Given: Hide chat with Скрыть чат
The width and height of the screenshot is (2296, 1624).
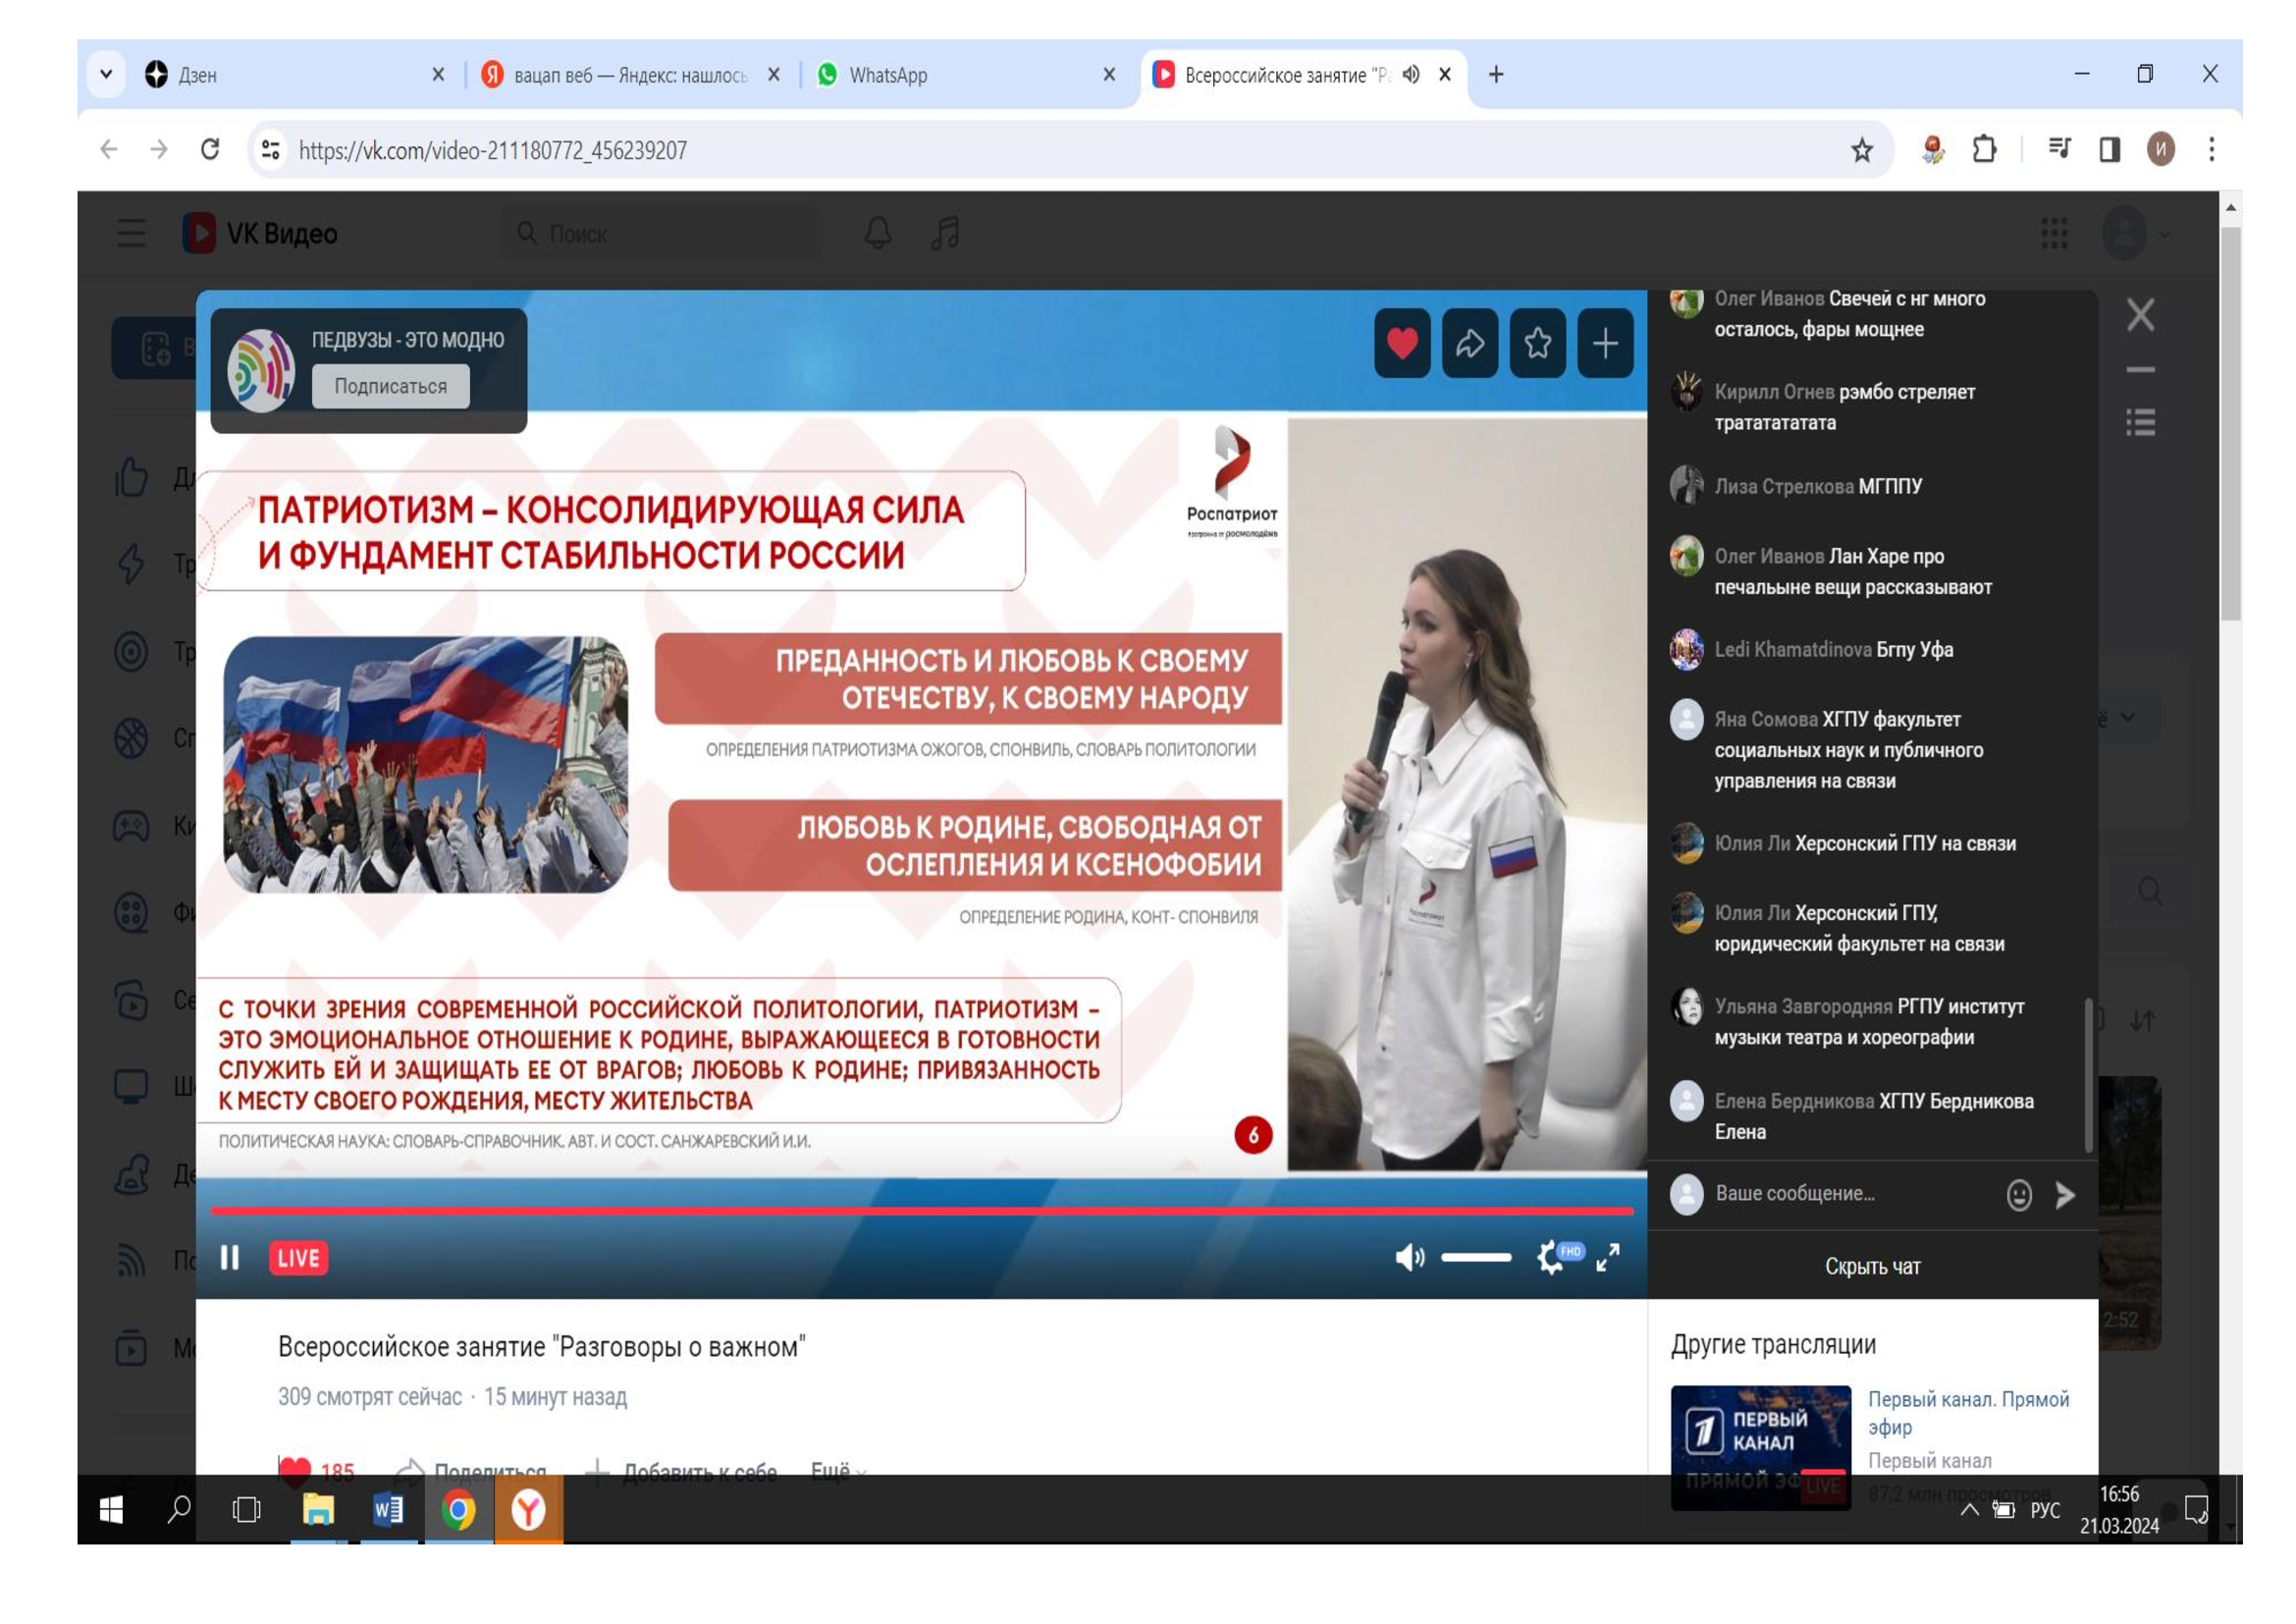Looking at the screenshot, I should point(1872,1267).
